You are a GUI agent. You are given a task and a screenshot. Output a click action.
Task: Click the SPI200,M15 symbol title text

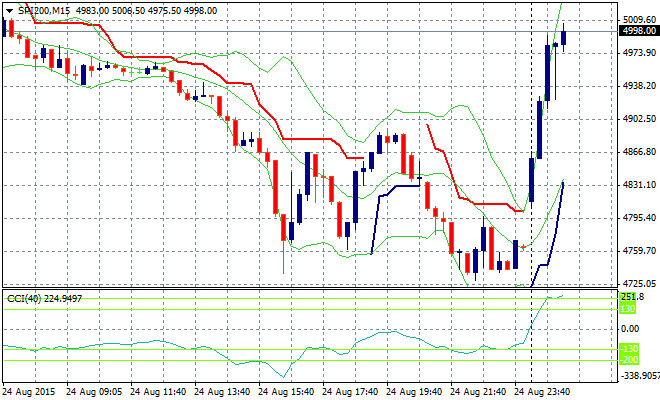point(44,11)
